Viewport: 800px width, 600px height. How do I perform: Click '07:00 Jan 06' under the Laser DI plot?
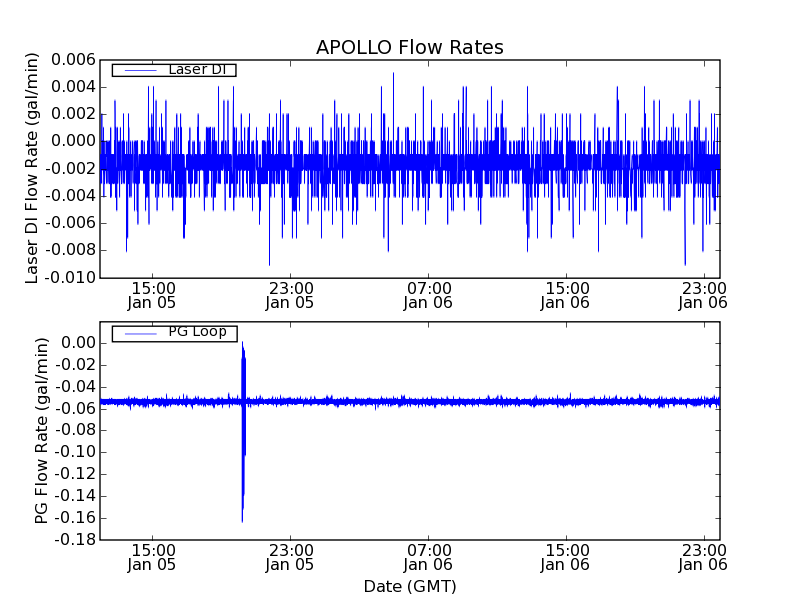click(x=428, y=295)
